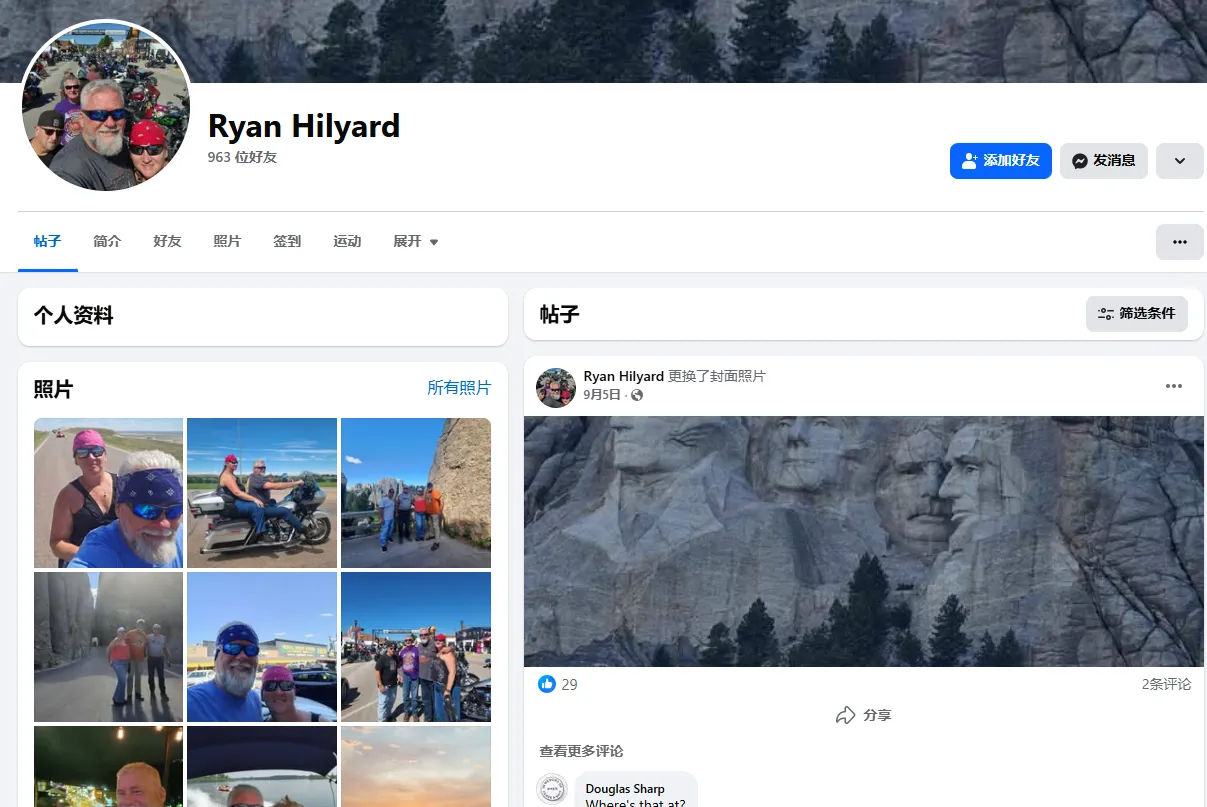Viewport: 1207px width, 807px height.
Task: Click the Share (分享) icon under the post
Action: point(845,715)
